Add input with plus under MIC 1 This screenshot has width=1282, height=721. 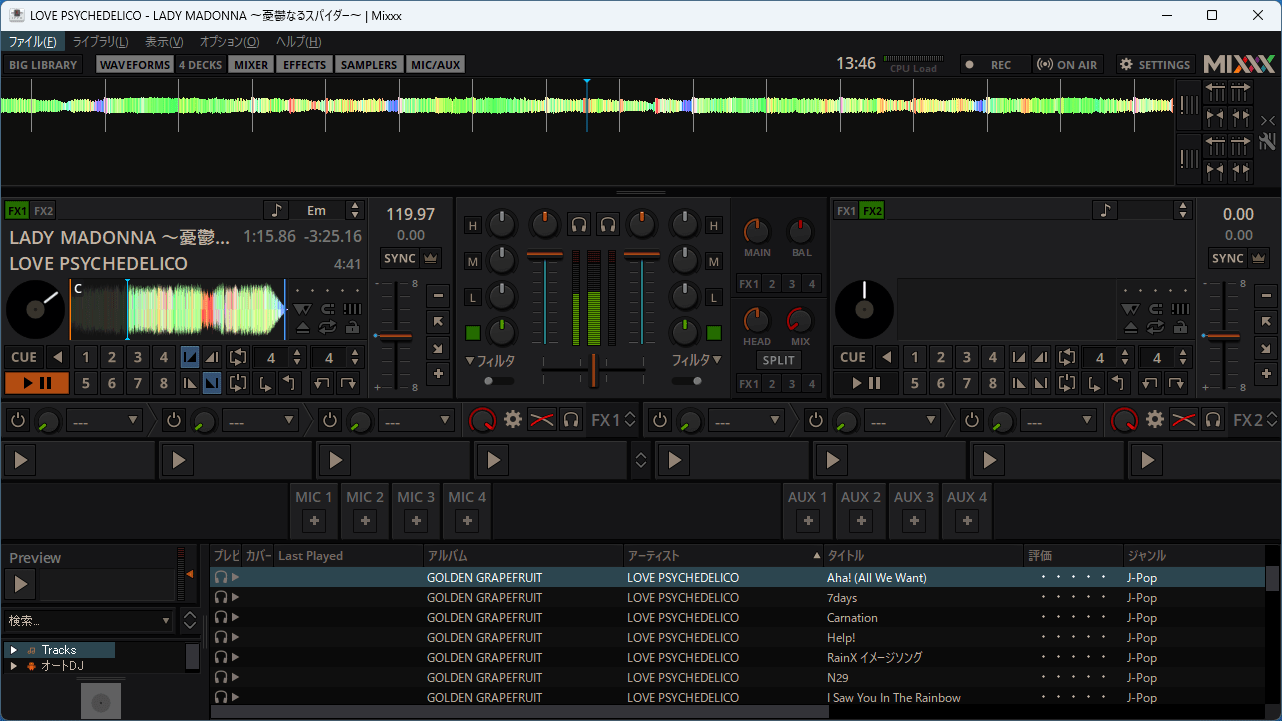click(314, 520)
